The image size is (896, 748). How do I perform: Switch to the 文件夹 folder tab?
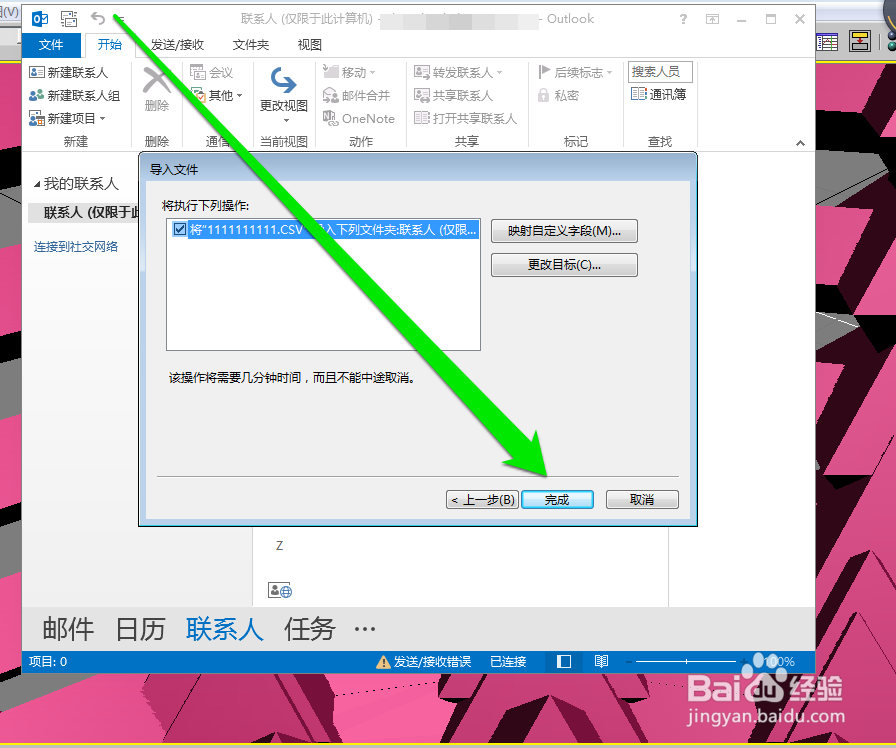(251, 45)
